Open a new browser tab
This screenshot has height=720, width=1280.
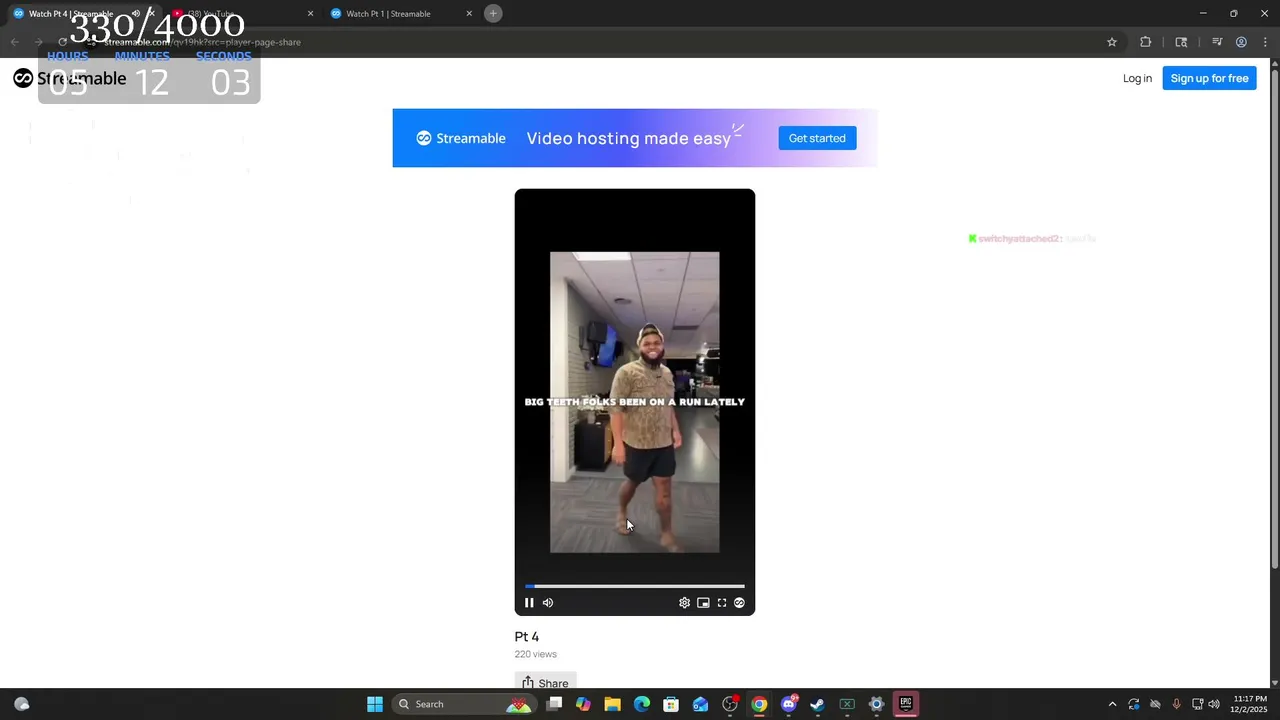493,13
